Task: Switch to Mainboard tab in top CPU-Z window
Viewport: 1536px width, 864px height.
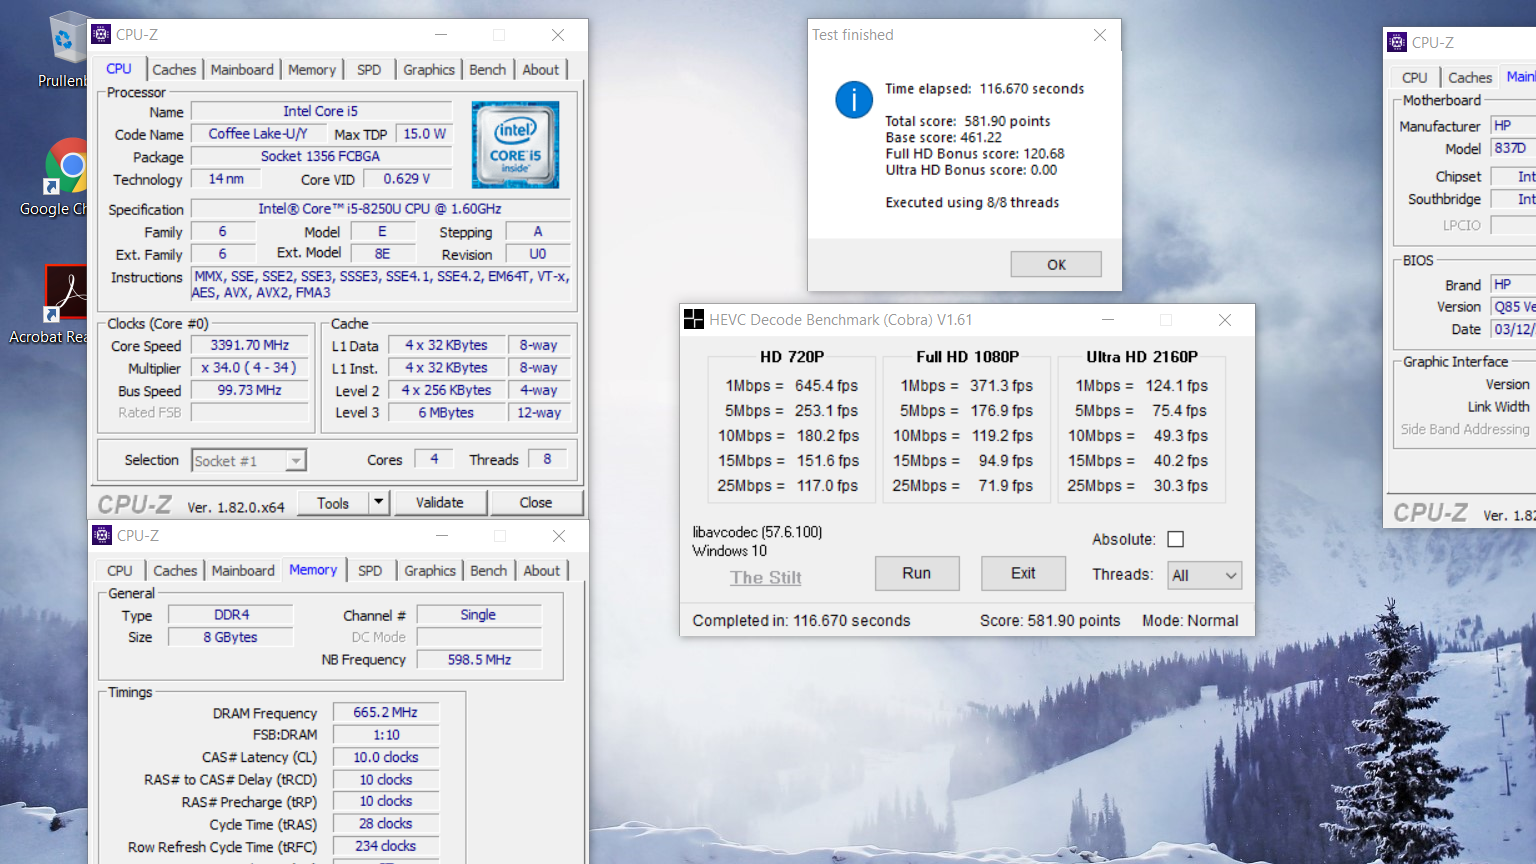Action: click(242, 70)
